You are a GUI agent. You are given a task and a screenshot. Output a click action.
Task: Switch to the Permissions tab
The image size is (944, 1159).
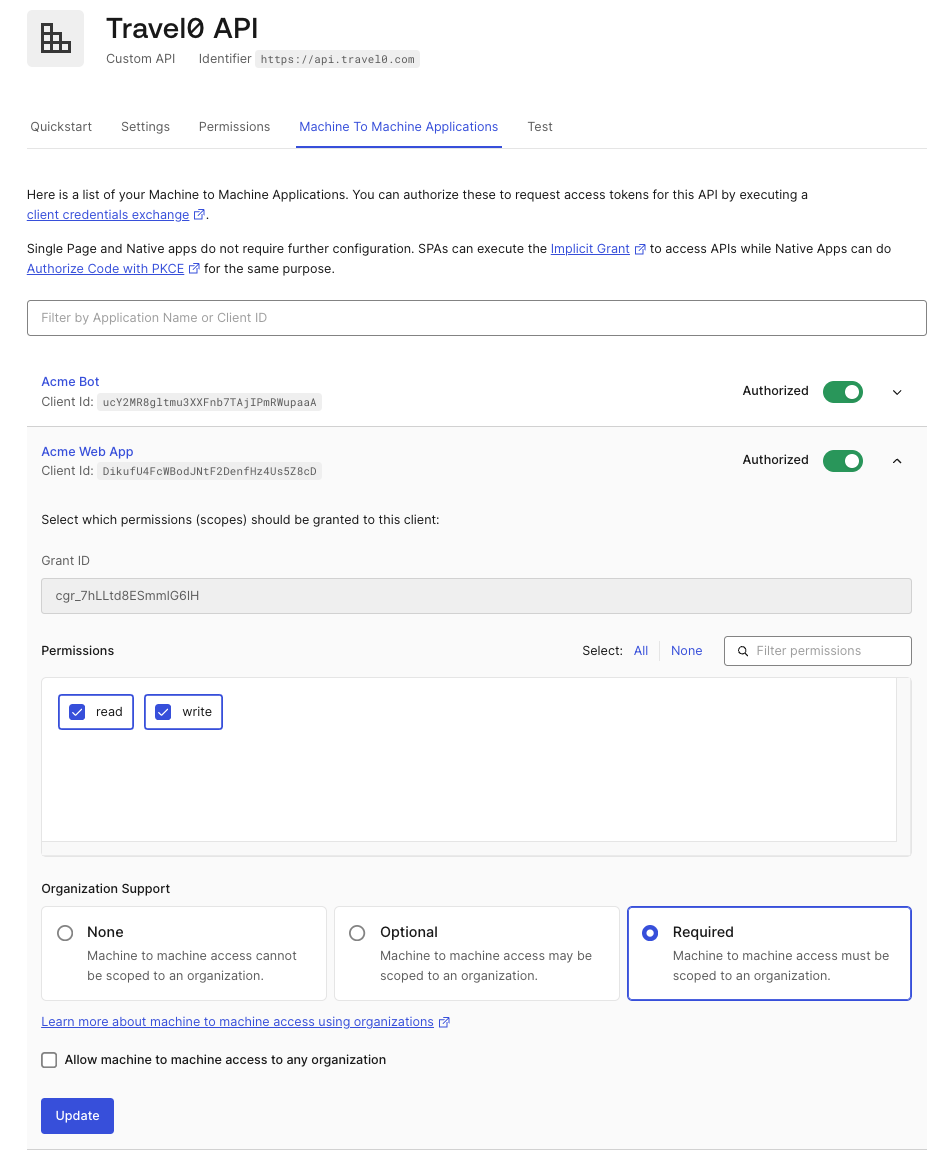click(234, 126)
